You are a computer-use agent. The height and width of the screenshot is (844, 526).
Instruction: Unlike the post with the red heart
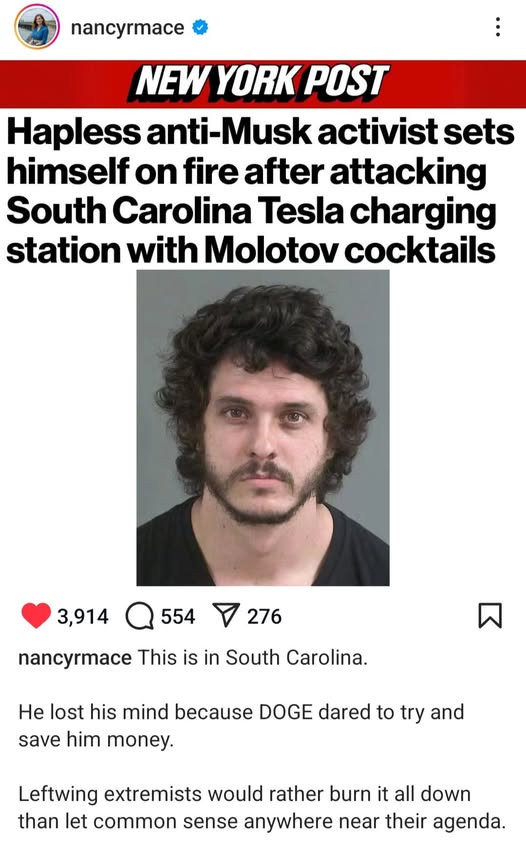(36, 616)
